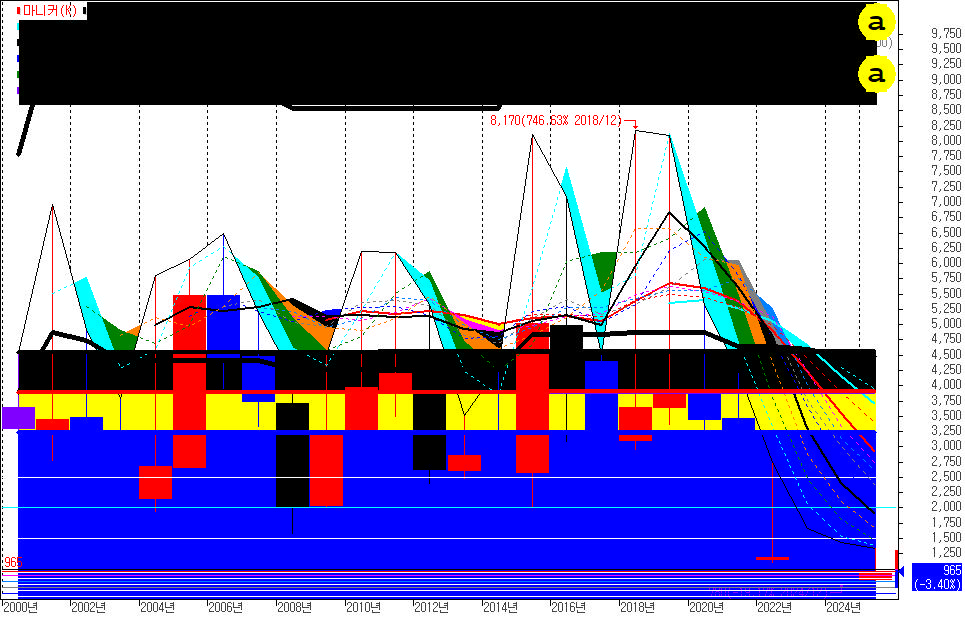This screenshot has height=617, width=965.
Task: Click the 2010년 label on time axis
Action: (x=362, y=607)
